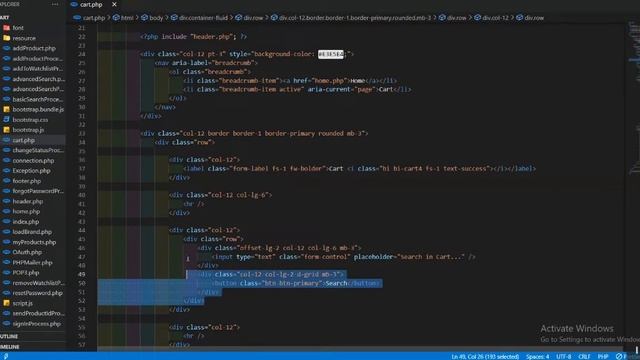Open removeWatchlistP... file
Image resolution: width=640 pixels, height=360 pixels.
[33, 283]
